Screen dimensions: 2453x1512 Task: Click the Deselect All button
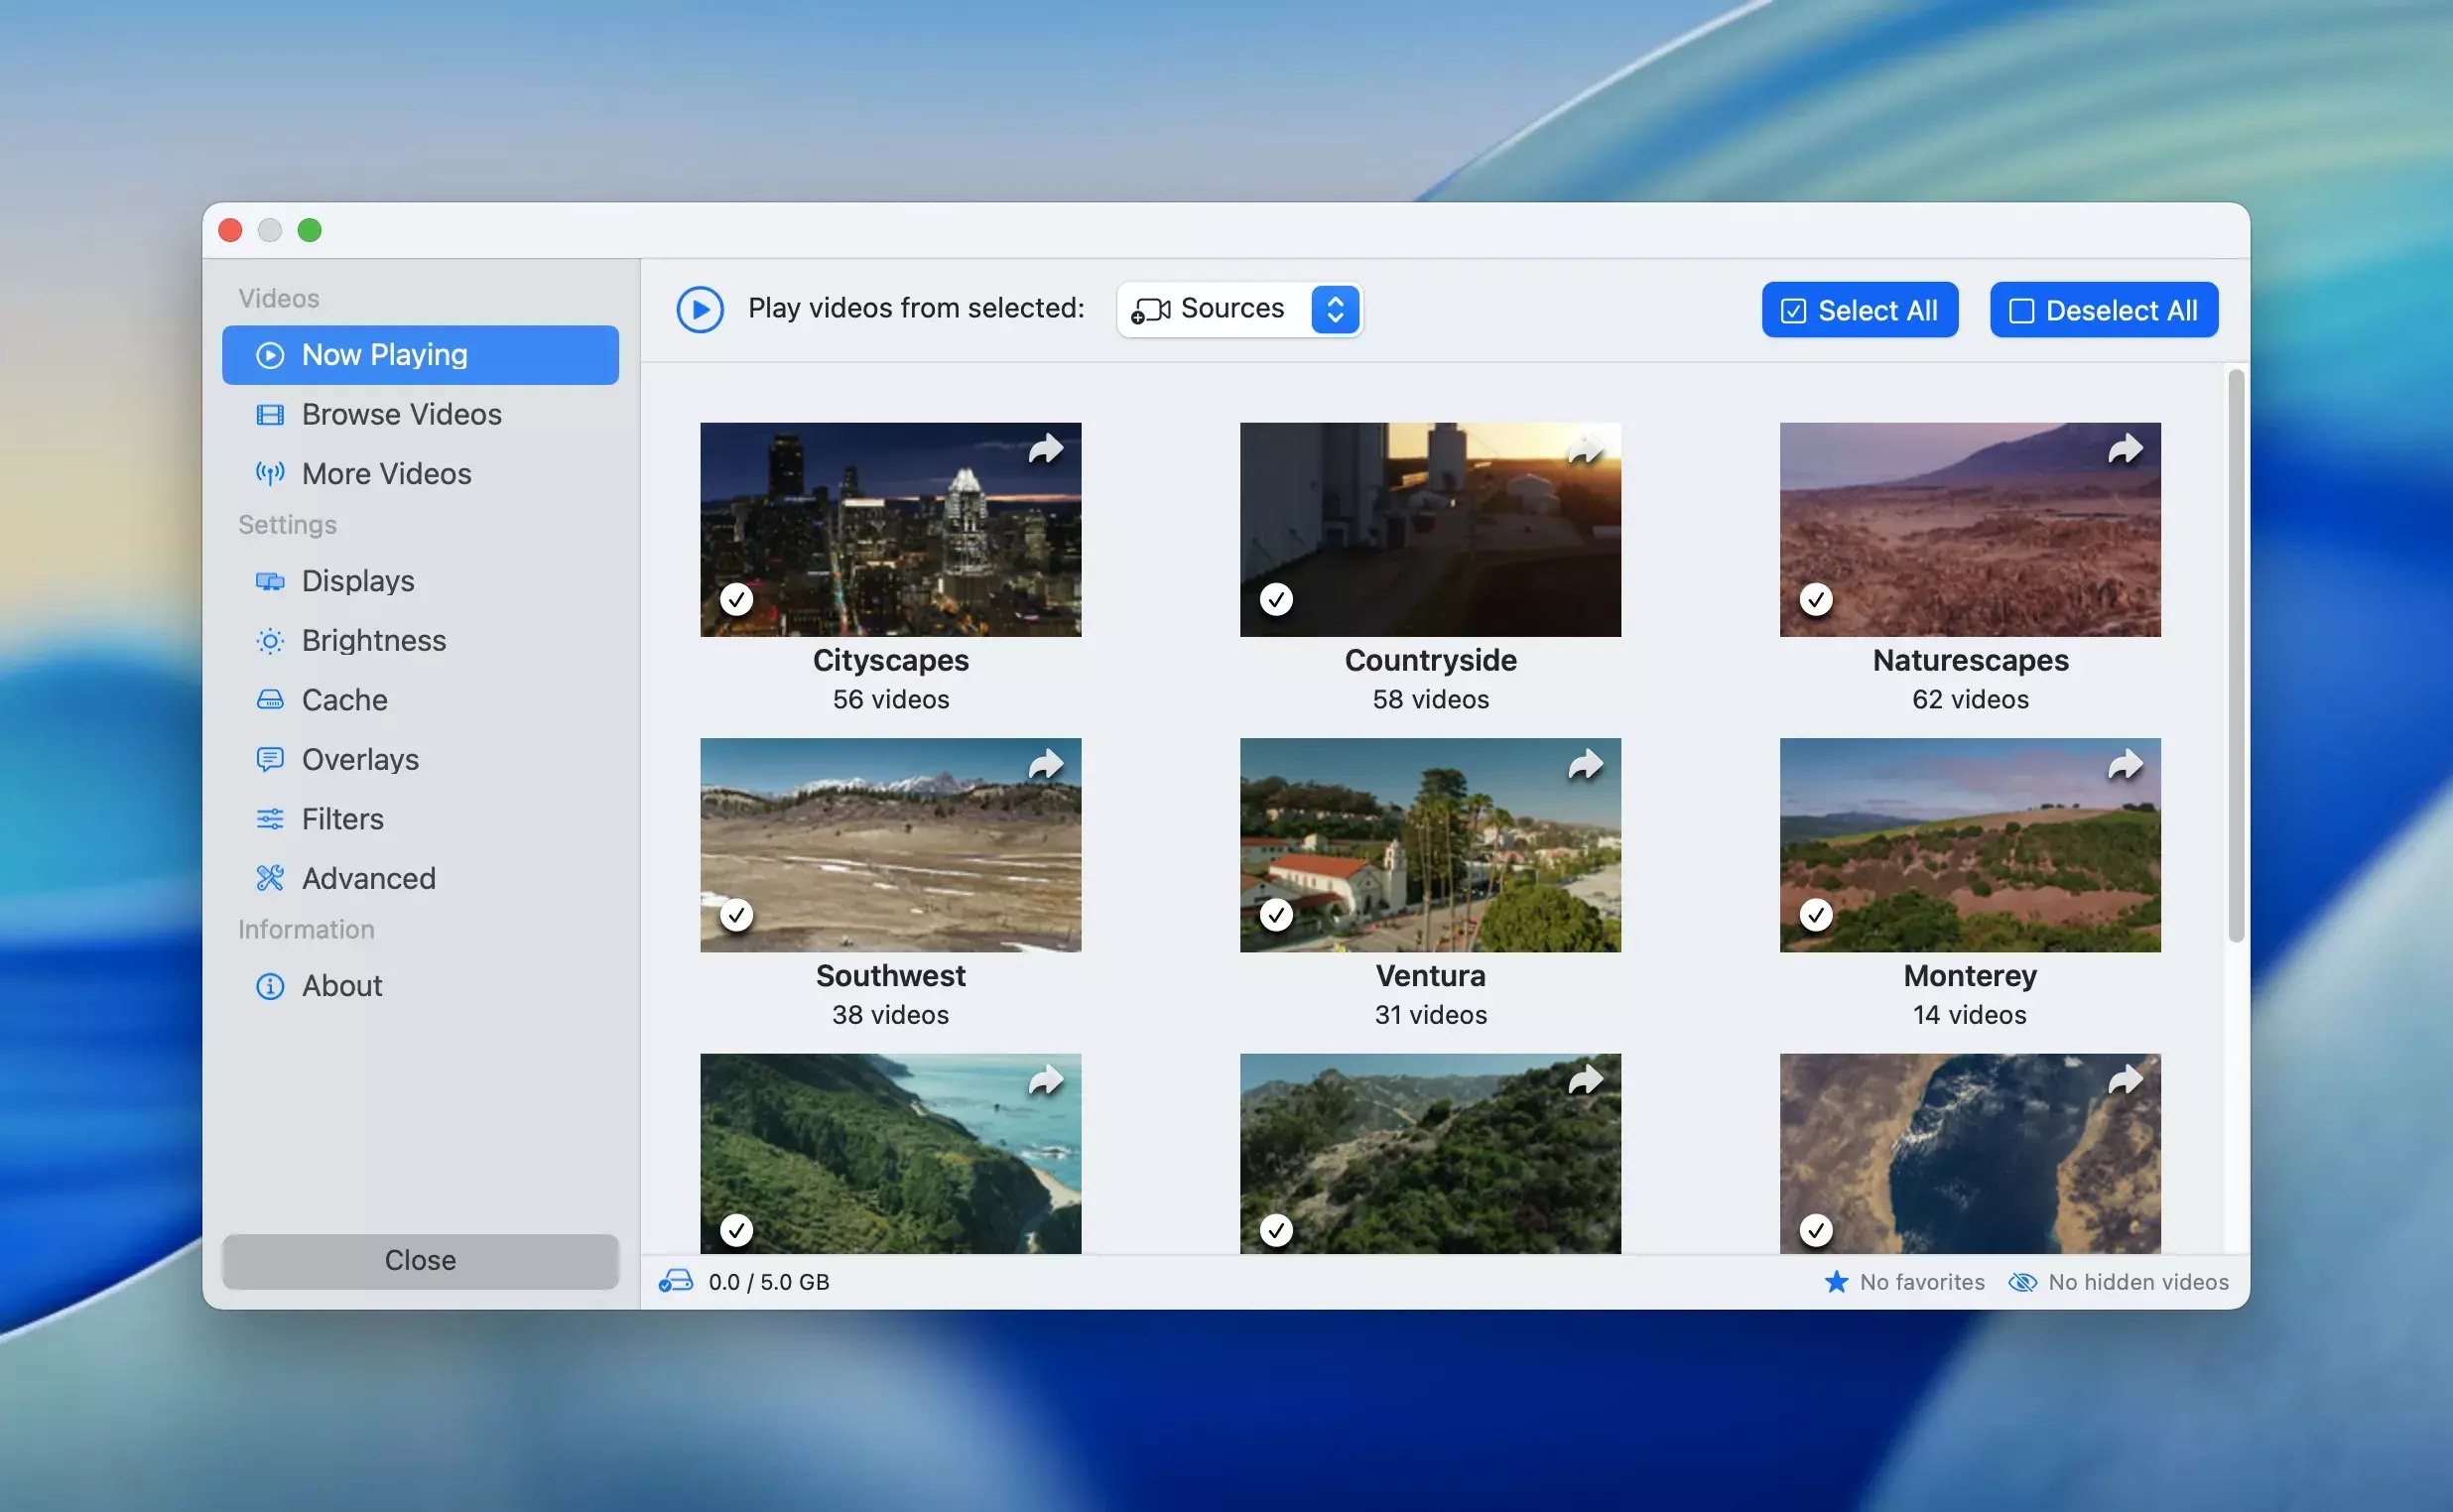pyautogui.click(x=2103, y=310)
